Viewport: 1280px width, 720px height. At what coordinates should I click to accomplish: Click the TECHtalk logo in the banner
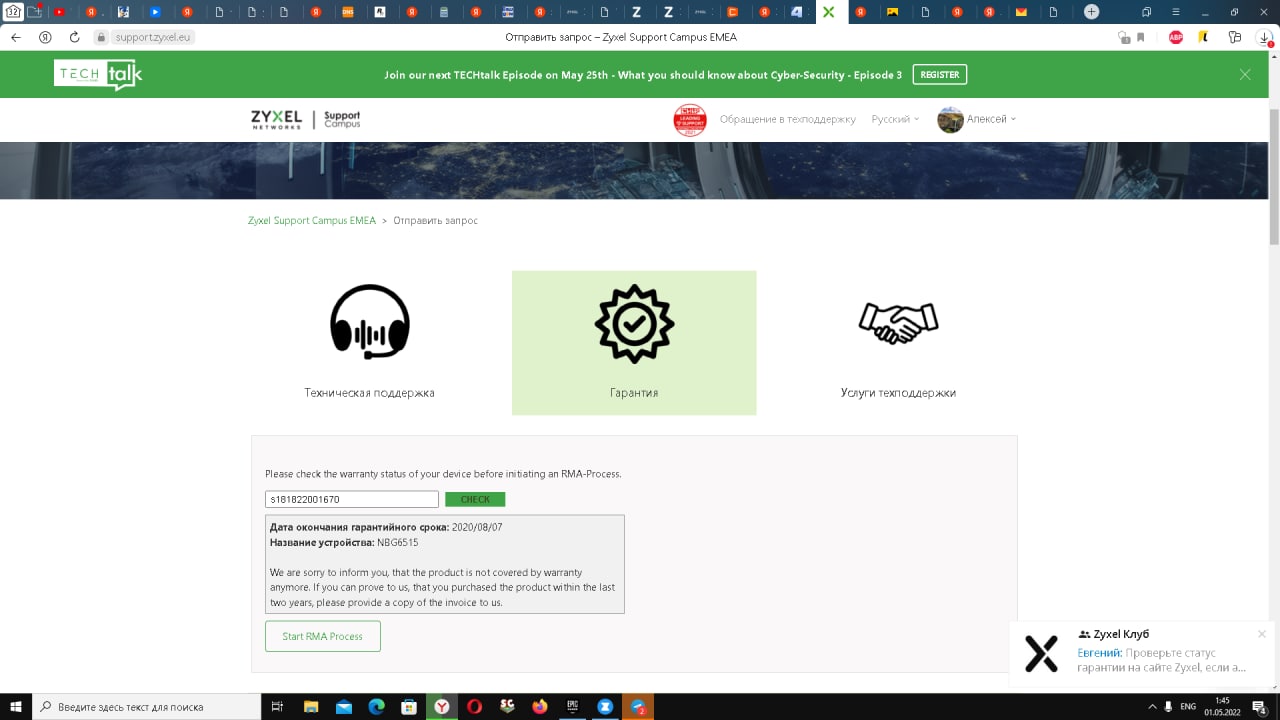(x=98, y=75)
